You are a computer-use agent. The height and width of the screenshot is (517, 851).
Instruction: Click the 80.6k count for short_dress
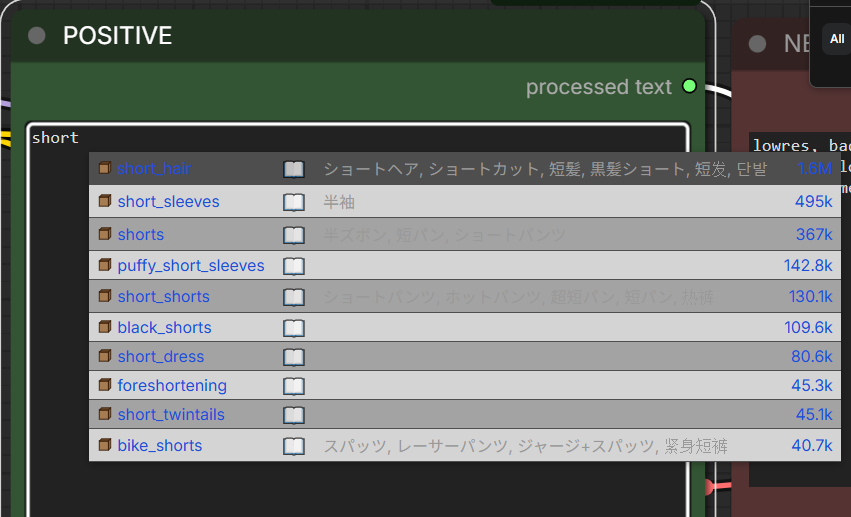click(x=811, y=356)
